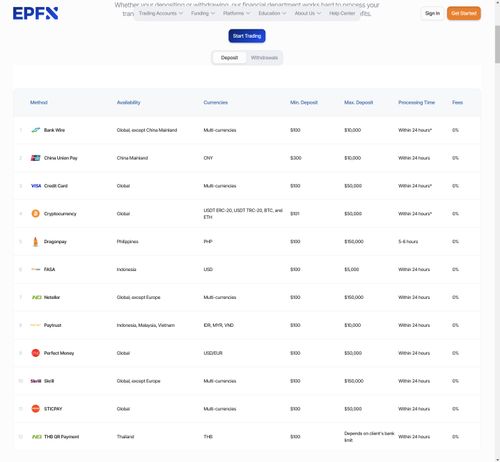Click the Availability column header

(129, 102)
